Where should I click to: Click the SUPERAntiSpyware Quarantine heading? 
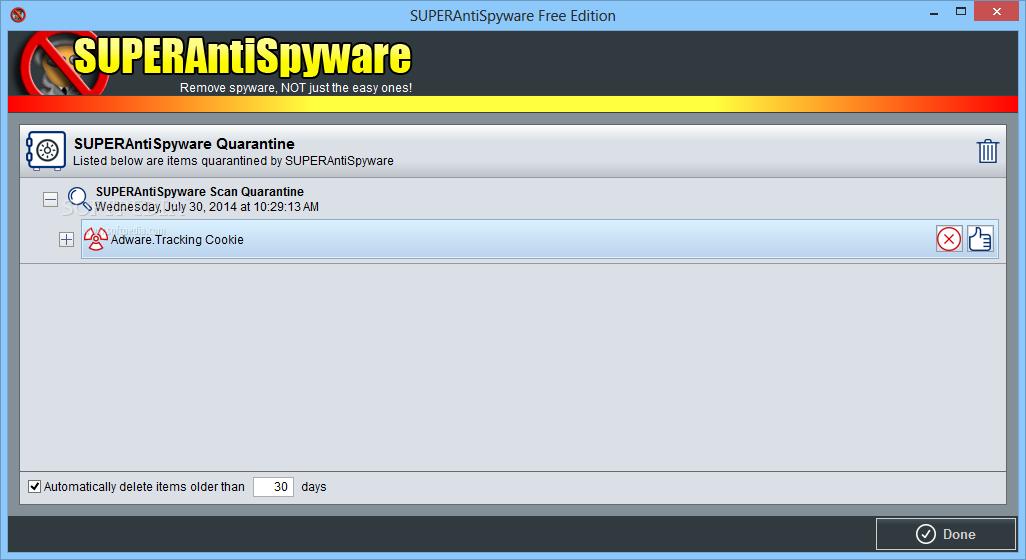tap(184, 144)
